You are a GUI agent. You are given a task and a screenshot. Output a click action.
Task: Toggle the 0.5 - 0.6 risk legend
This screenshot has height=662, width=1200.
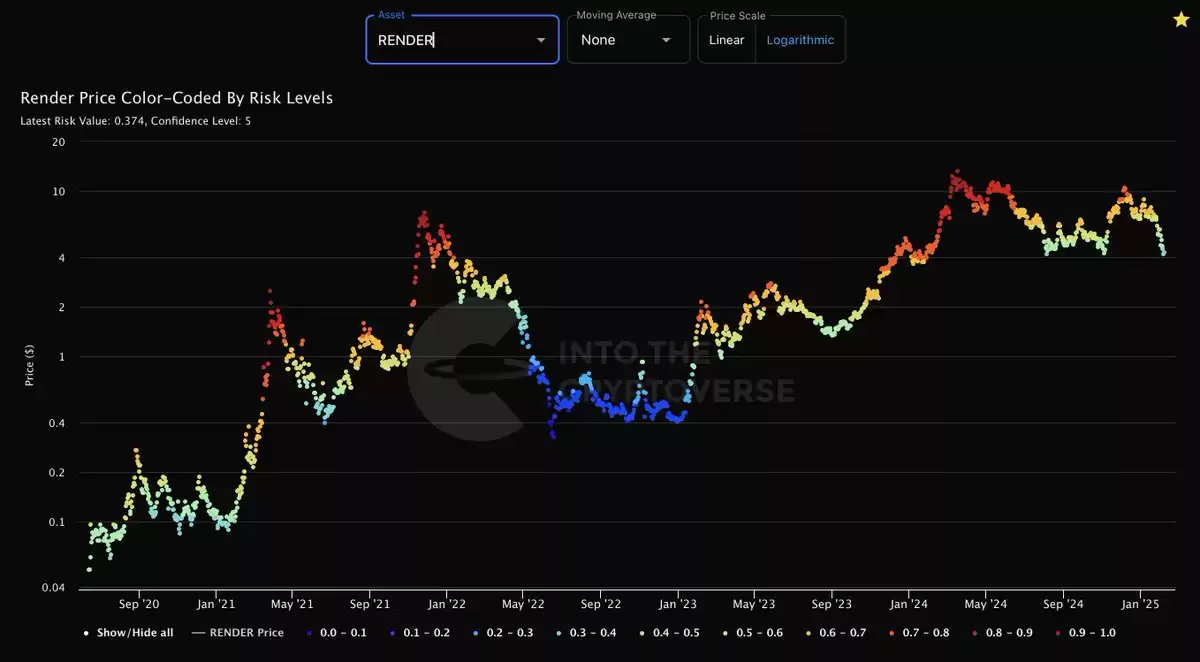pos(753,633)
